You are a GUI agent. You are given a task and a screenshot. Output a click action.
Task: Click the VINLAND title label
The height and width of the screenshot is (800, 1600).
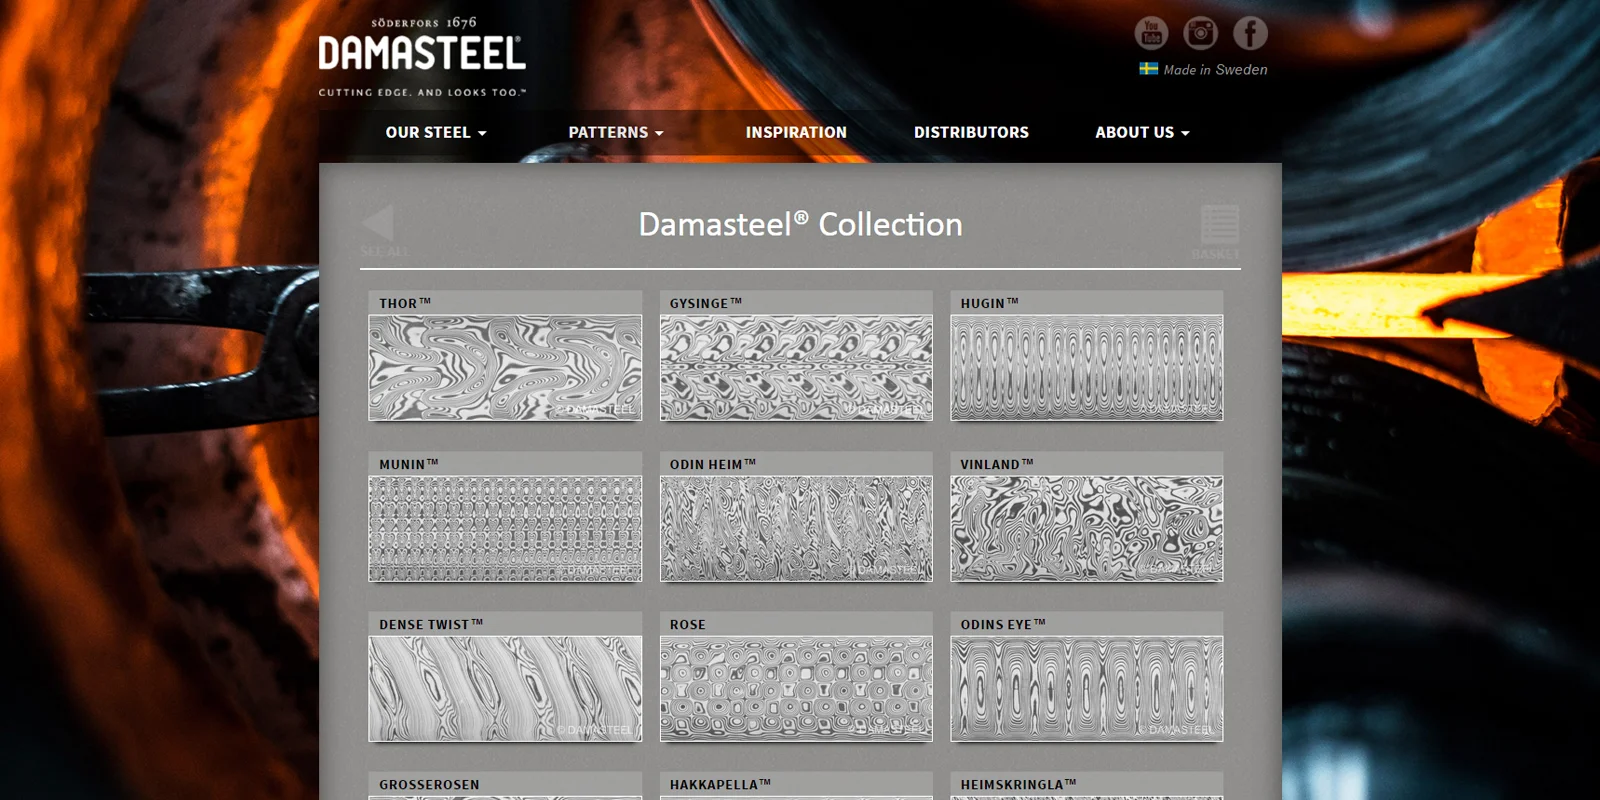click(x=997, y=464)
